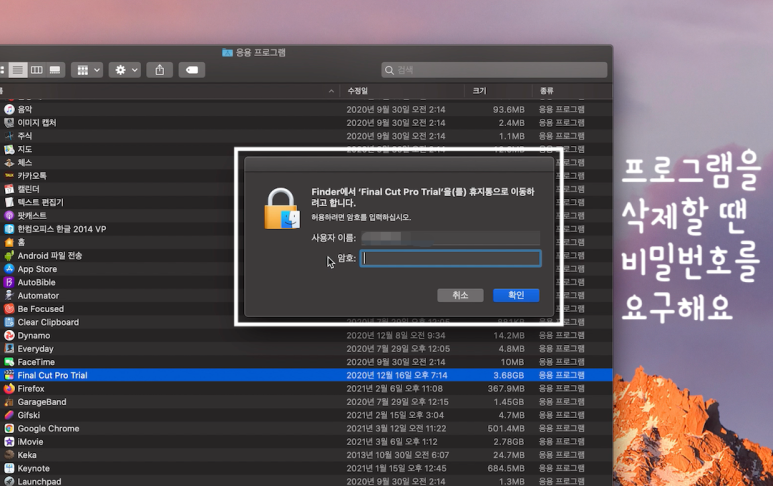The height and width of the screenshot is (486, 773).
Task: Select the 음악 app icon
Action: tap(9, 109)
